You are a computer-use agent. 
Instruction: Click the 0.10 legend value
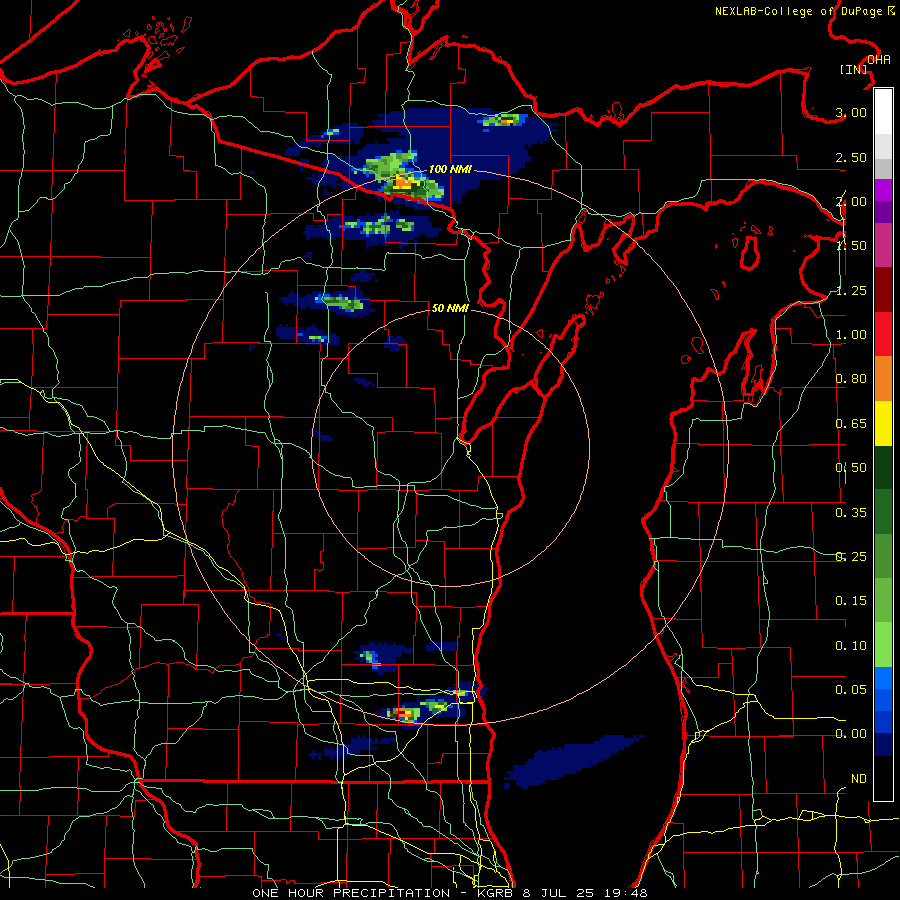[x=851, y=646]
